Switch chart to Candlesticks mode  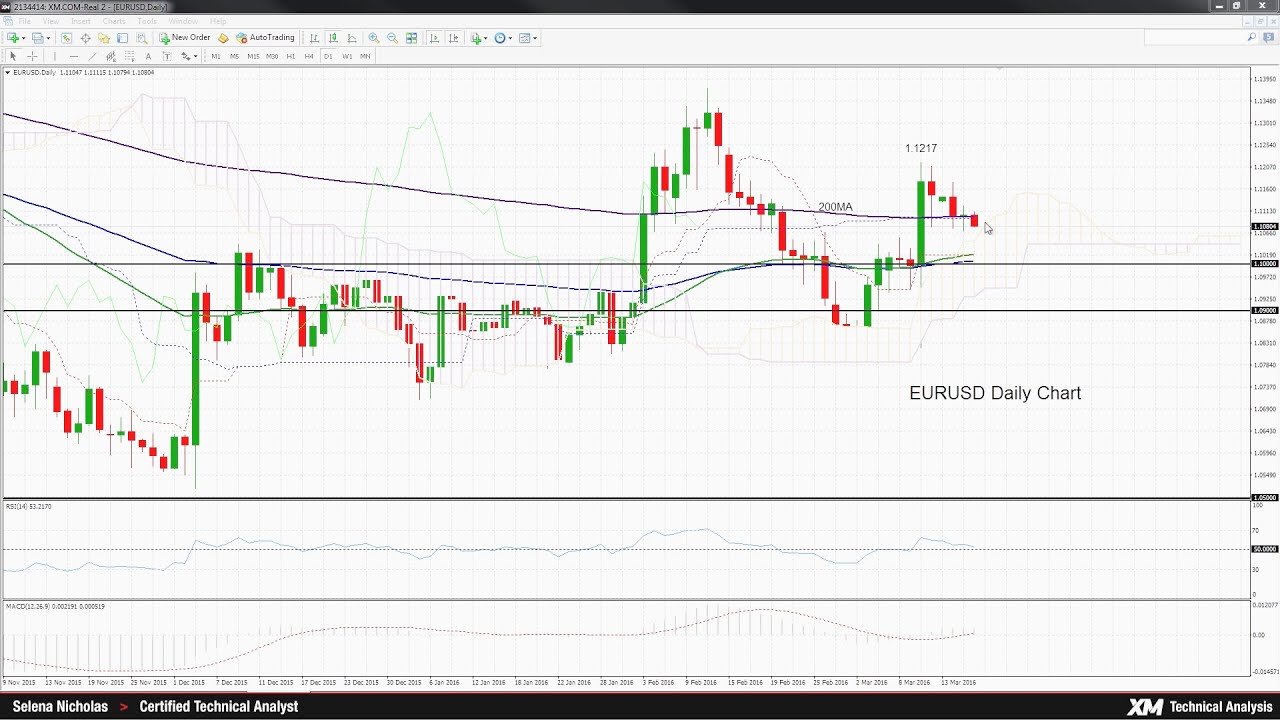(333, 38)
